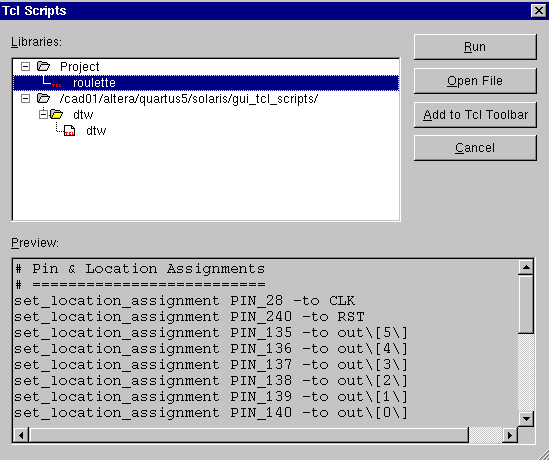
Task: Click preview scroll down arrow
Action: tap(526, 418)
